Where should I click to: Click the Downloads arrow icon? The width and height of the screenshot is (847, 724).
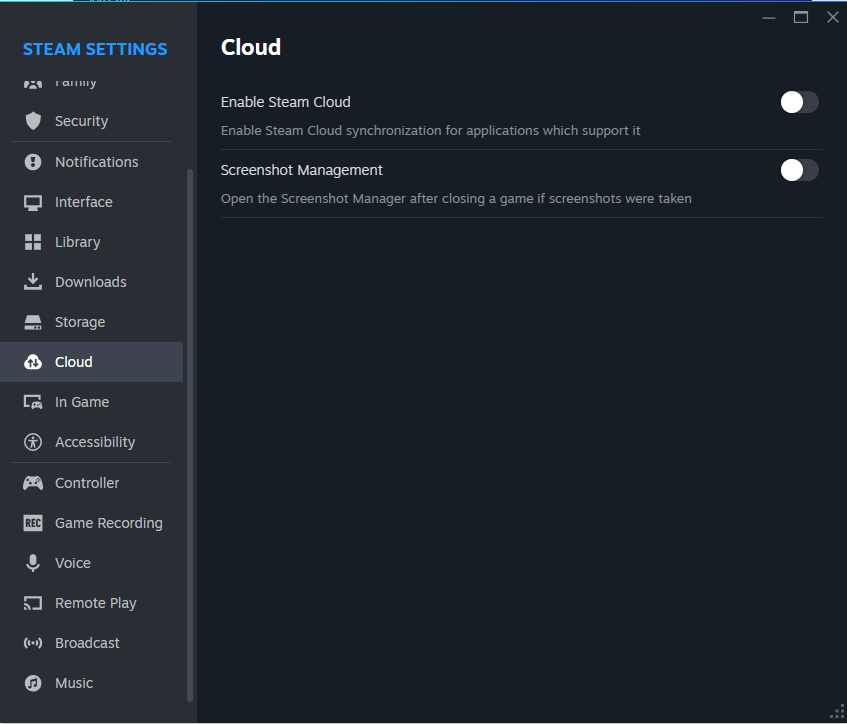(x=33, y=282)
